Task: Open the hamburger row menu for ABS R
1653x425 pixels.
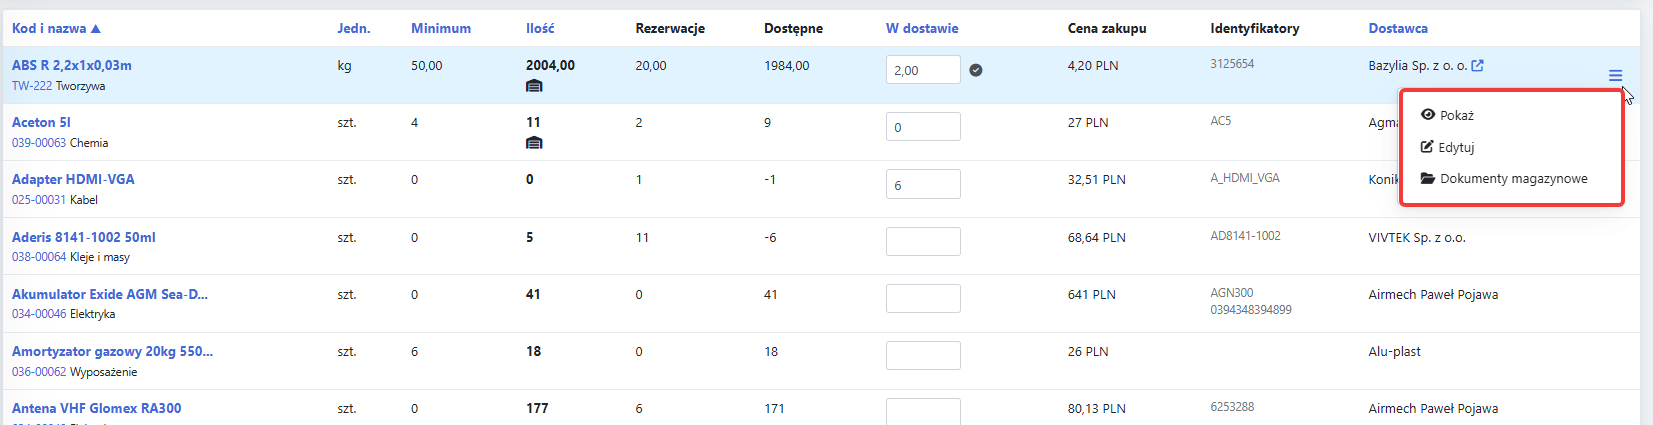Action: [x=1615, y=76]
